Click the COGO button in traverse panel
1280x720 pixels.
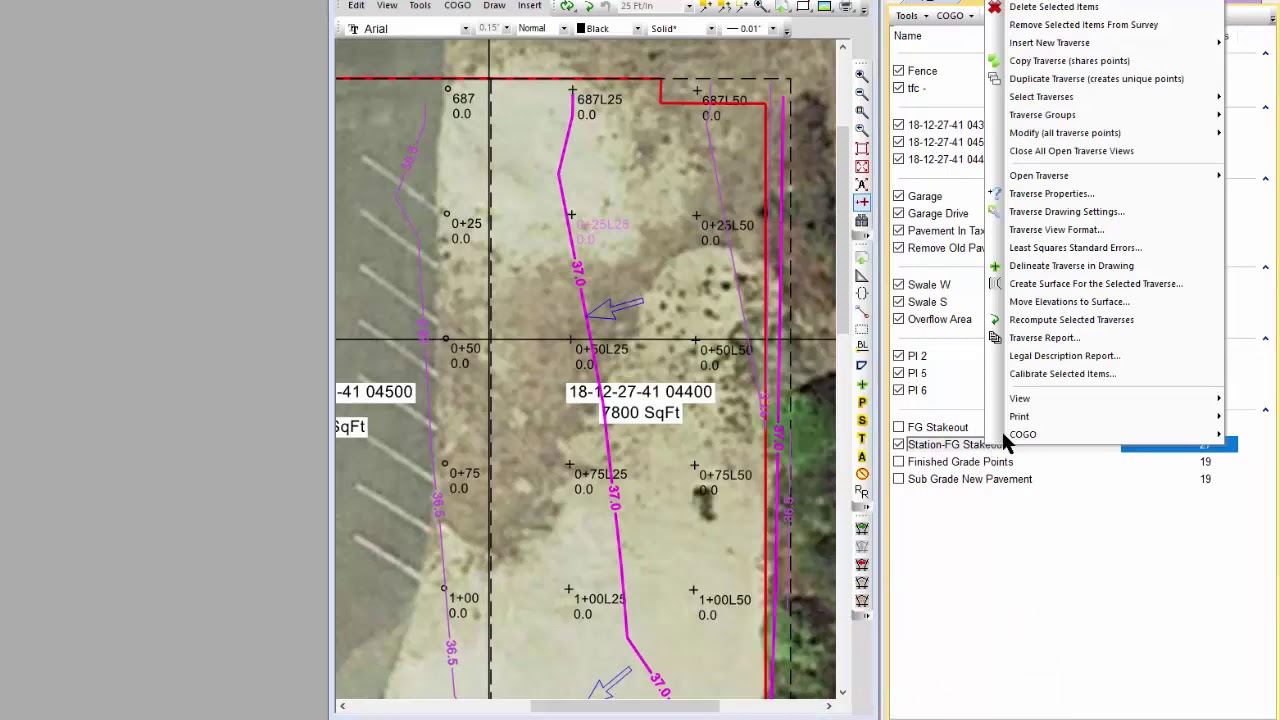(955, 16)
